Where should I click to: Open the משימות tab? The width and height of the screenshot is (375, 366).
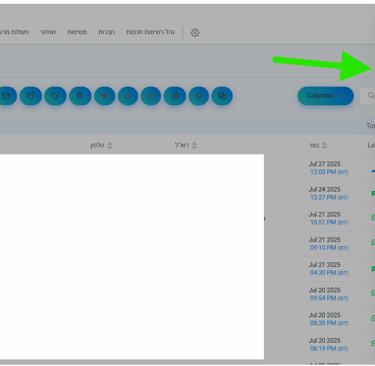(77, 32)
